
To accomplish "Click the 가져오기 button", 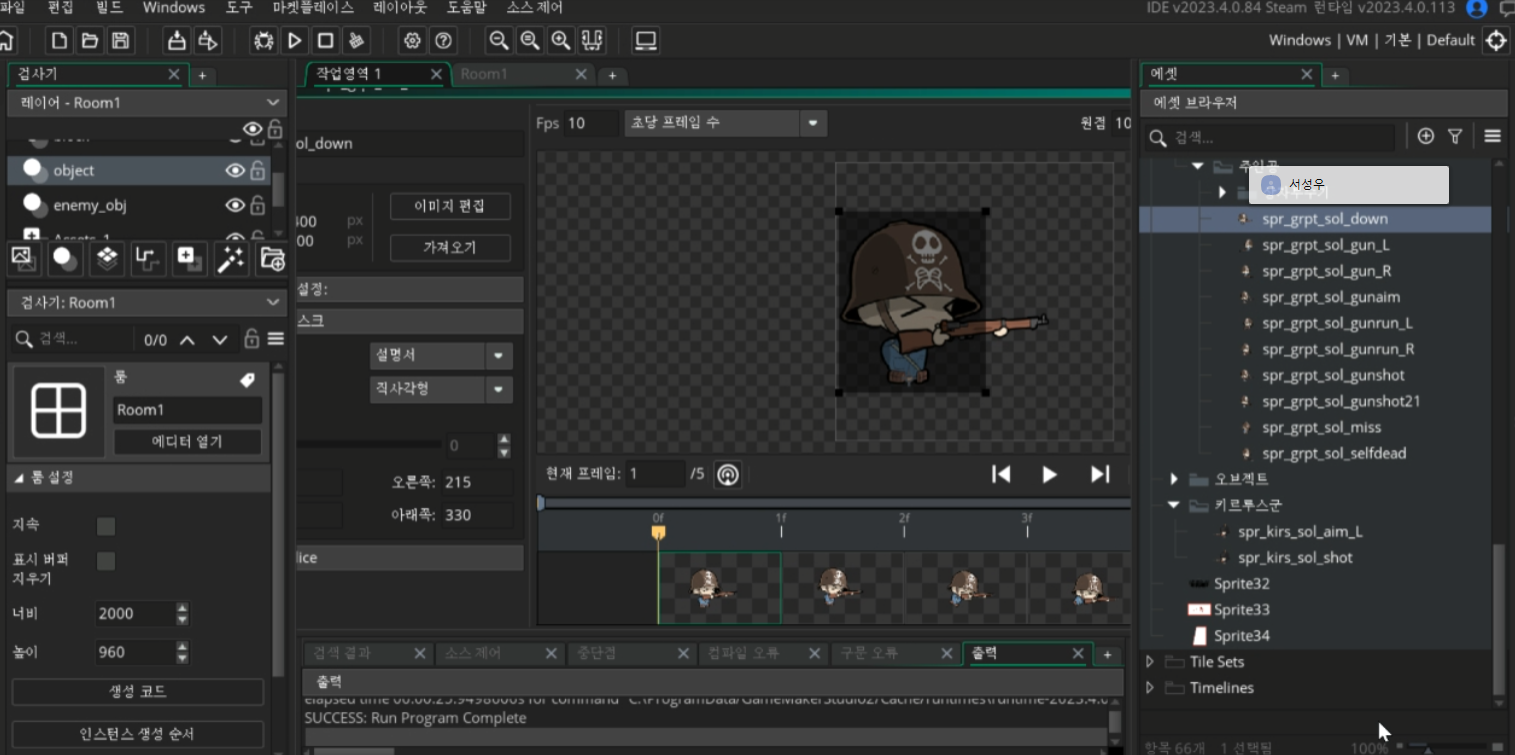I will coord(450,248).
